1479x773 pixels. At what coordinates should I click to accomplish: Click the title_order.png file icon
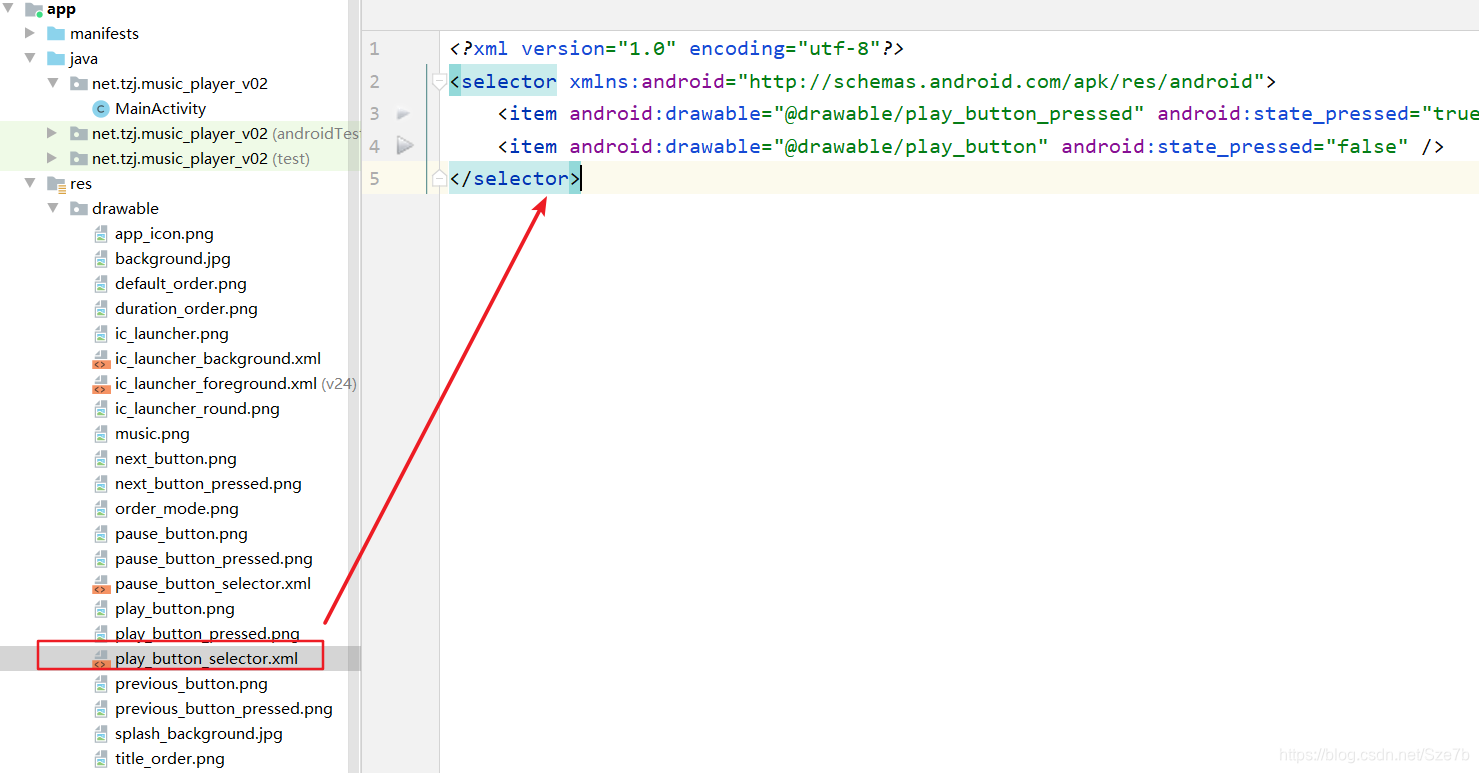101,759
